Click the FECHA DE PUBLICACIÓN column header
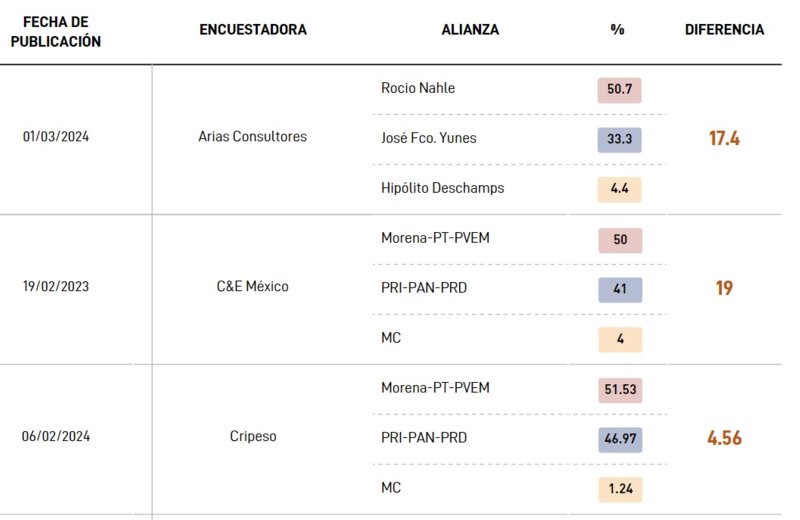The height and width of the screenshot is (520, 800). [x=56, y=32]
